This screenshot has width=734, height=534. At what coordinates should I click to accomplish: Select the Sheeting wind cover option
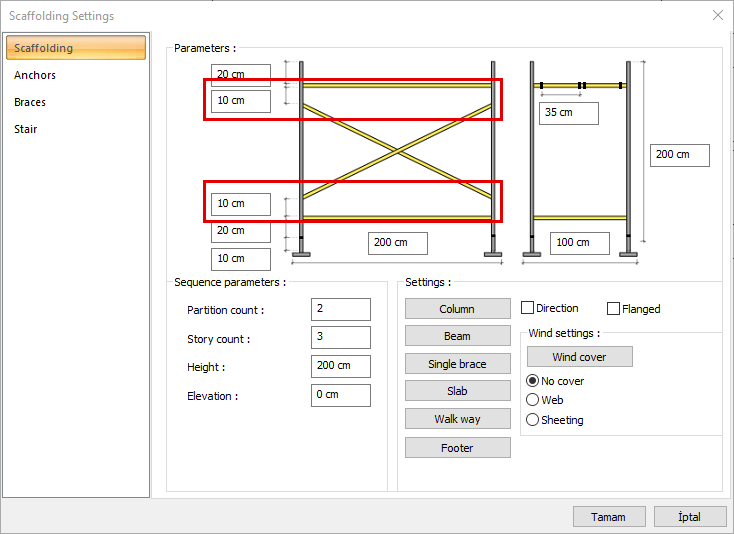coord(532,420)
